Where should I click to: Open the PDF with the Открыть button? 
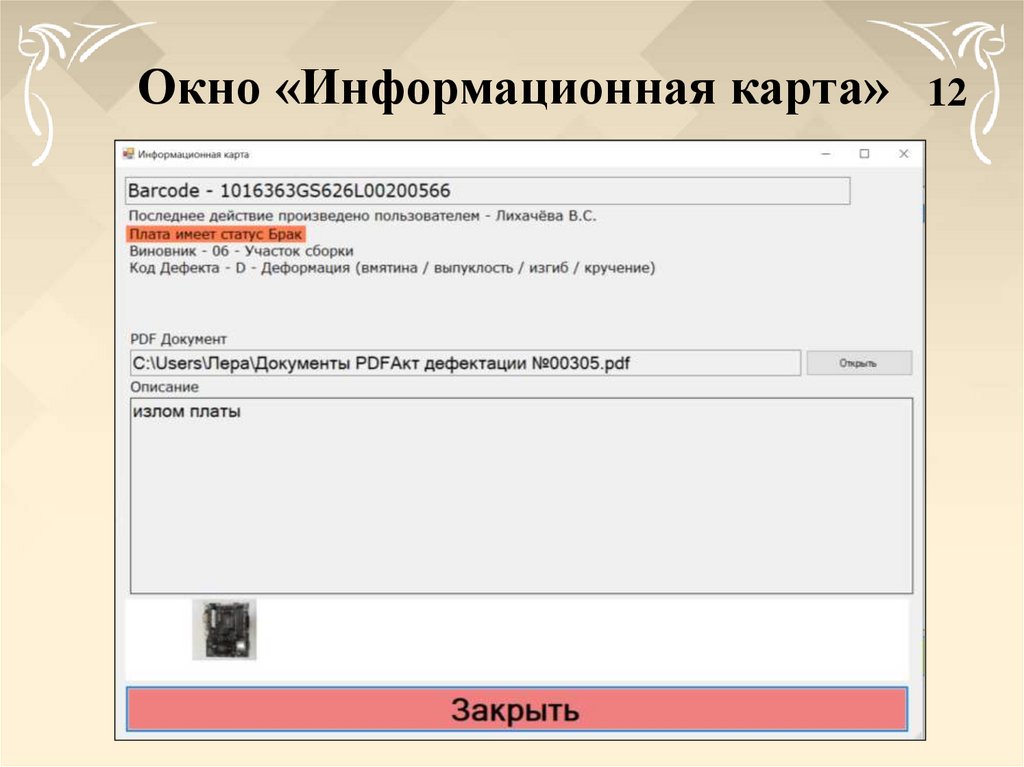[859, 363]
